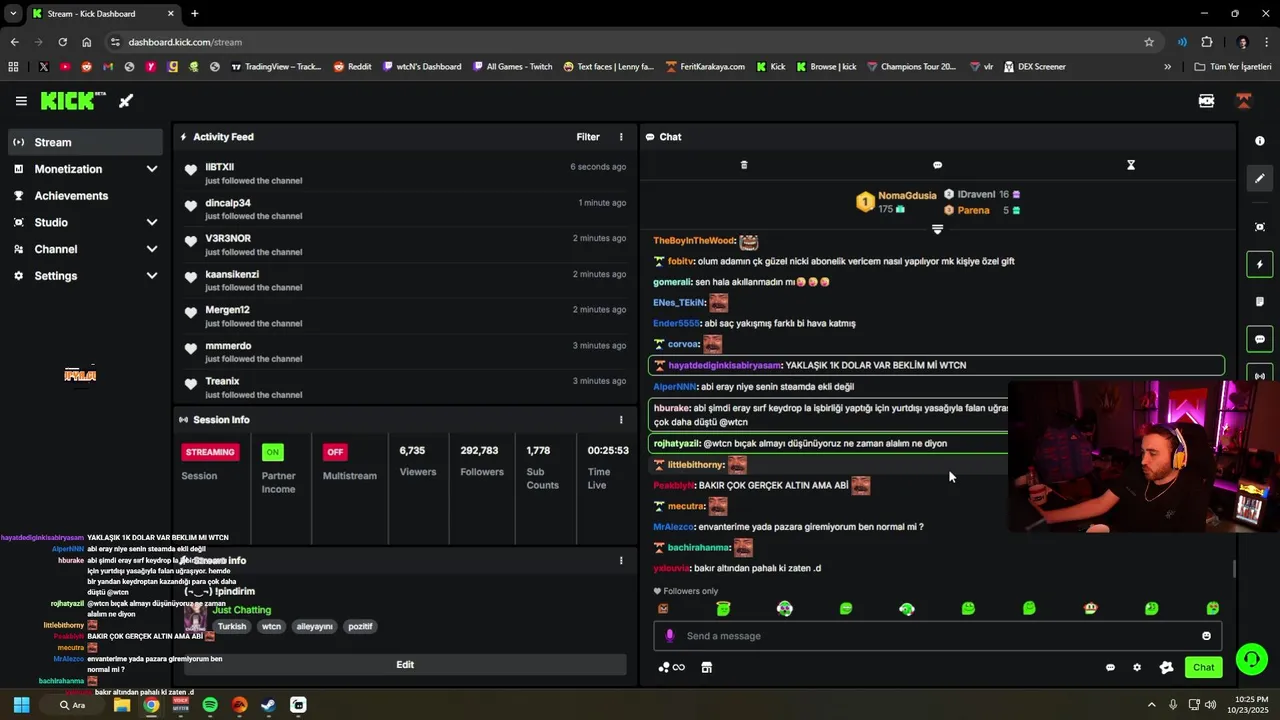Click the purple microphone icon in message box
Screen dimensions: 1280x720
(x=670, y=636)
